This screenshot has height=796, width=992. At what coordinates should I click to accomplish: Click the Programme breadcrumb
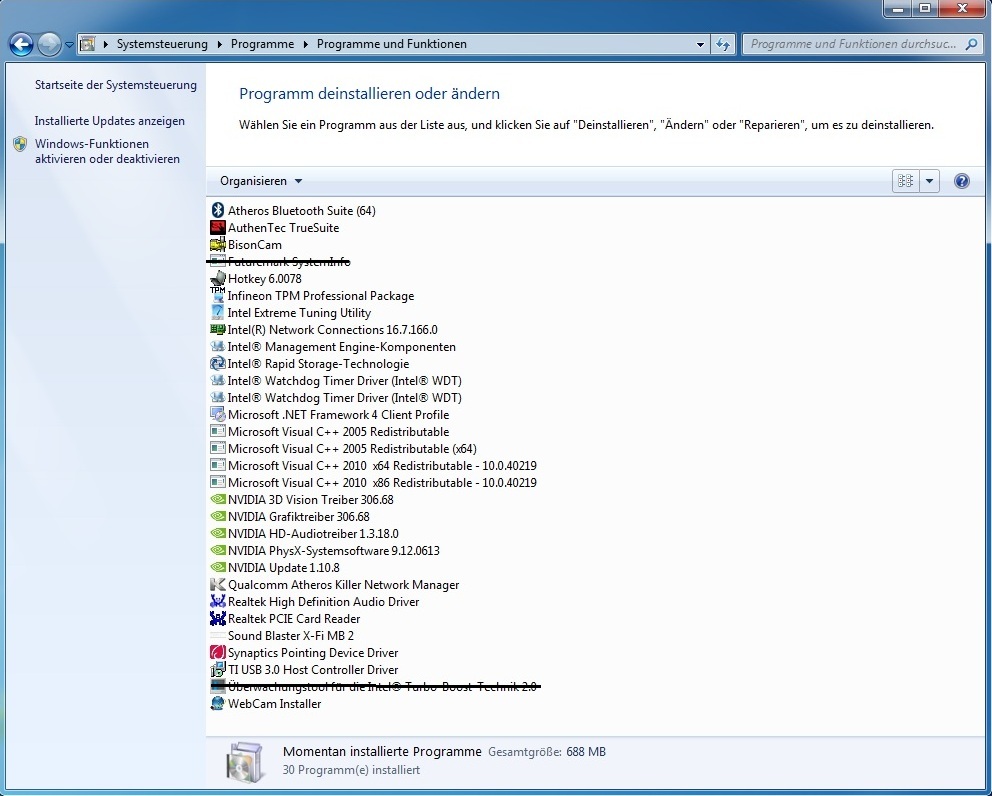[x=262, y=44]
